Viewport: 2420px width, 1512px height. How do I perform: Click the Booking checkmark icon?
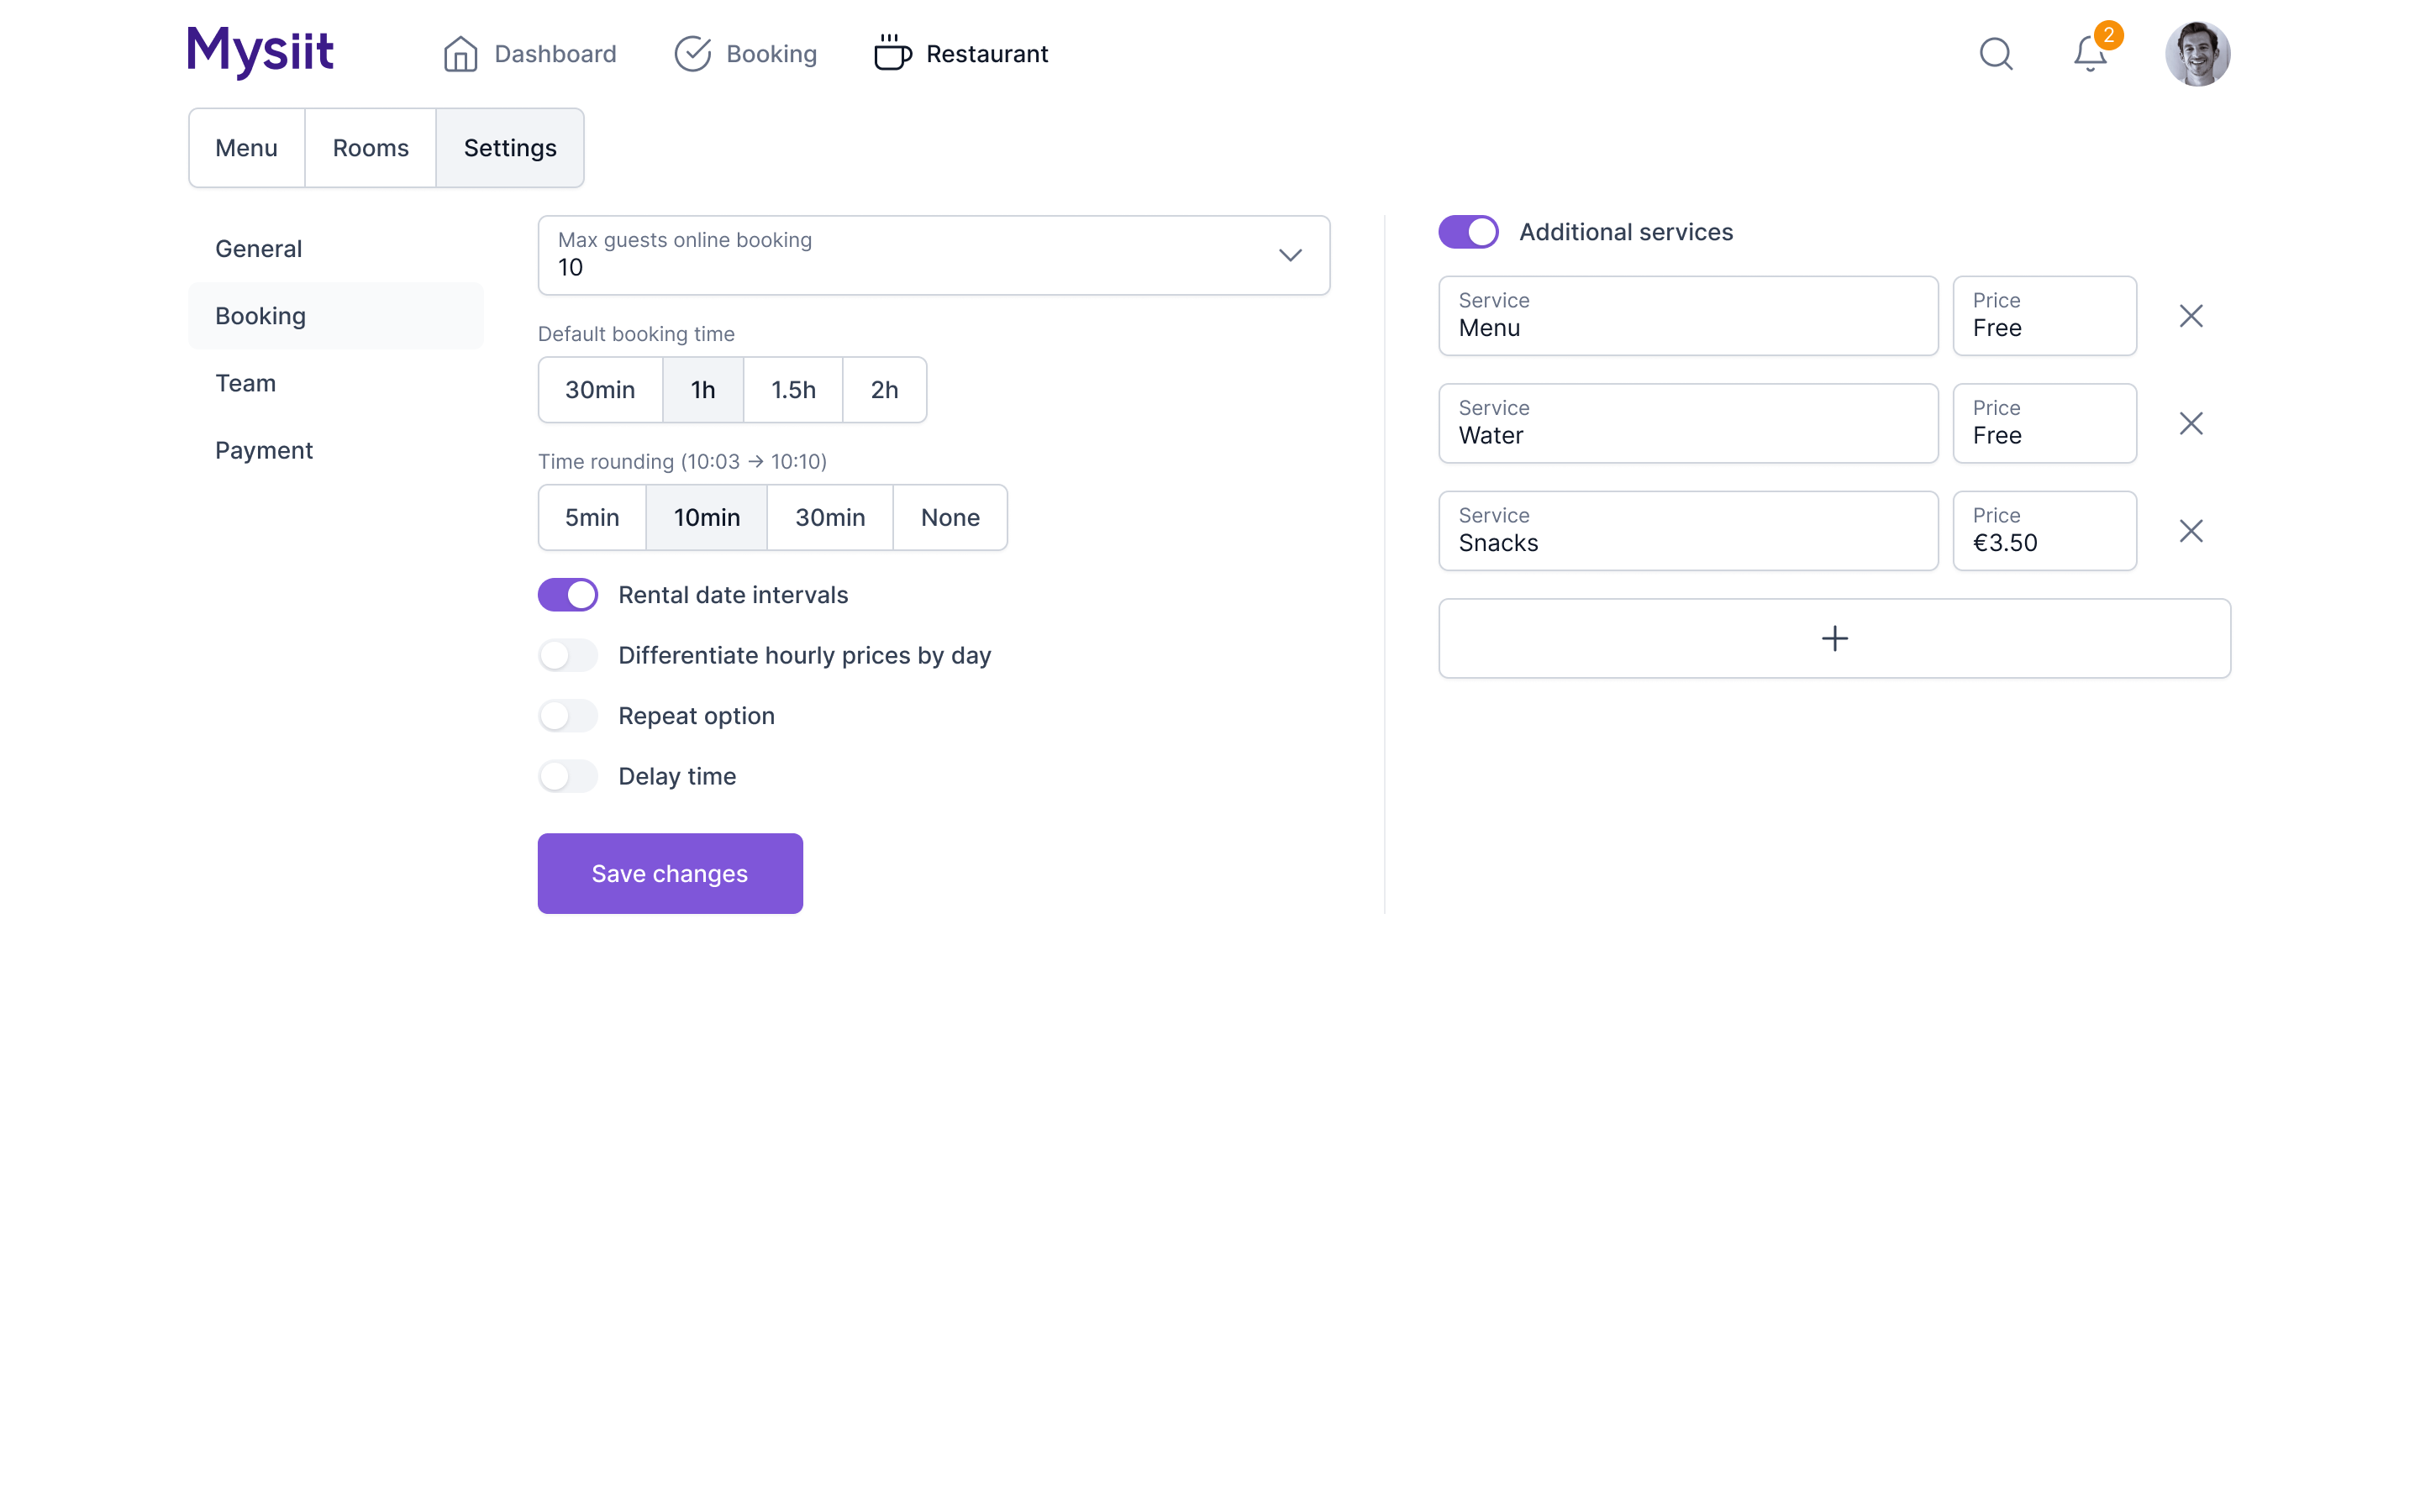[692, 54]
